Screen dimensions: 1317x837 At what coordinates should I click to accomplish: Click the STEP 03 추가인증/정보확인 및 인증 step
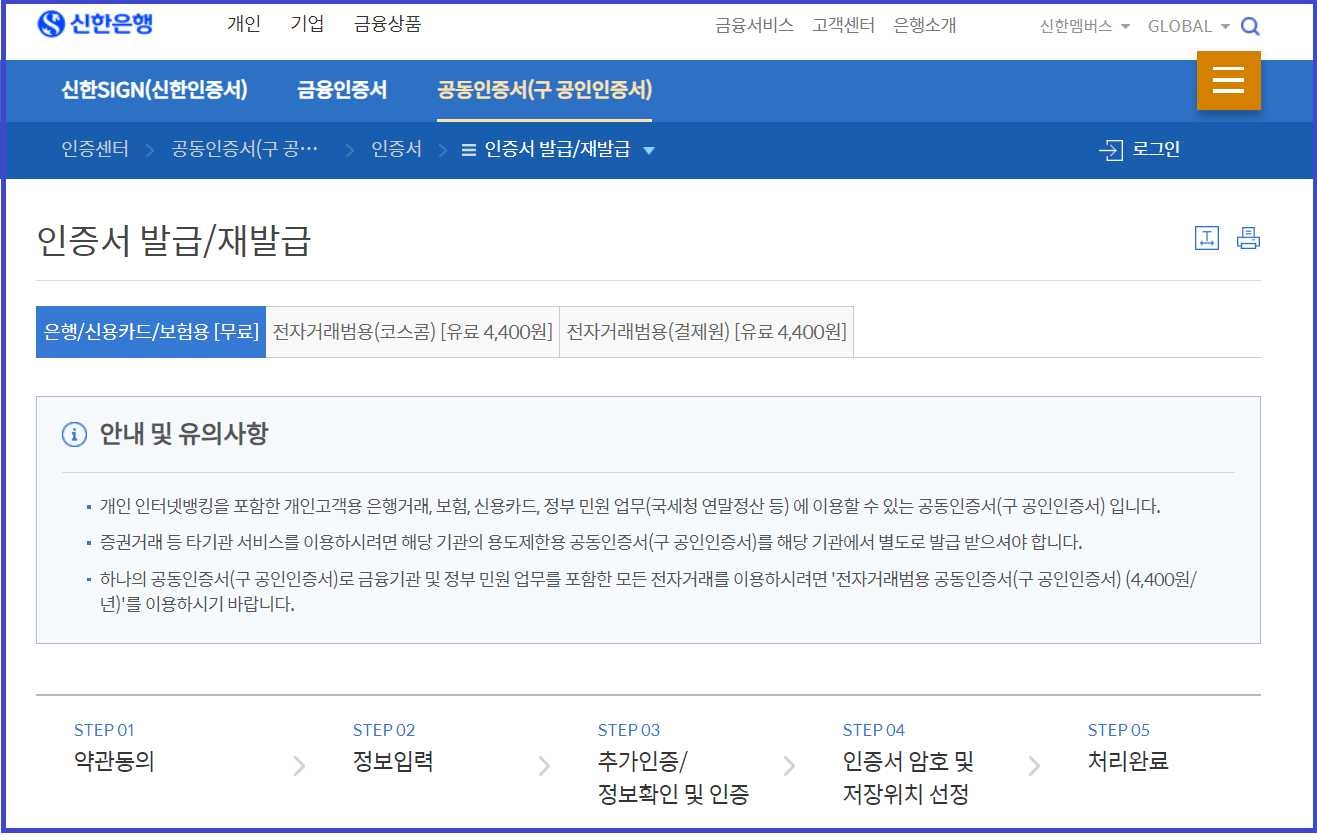click(x=673, y=765)
